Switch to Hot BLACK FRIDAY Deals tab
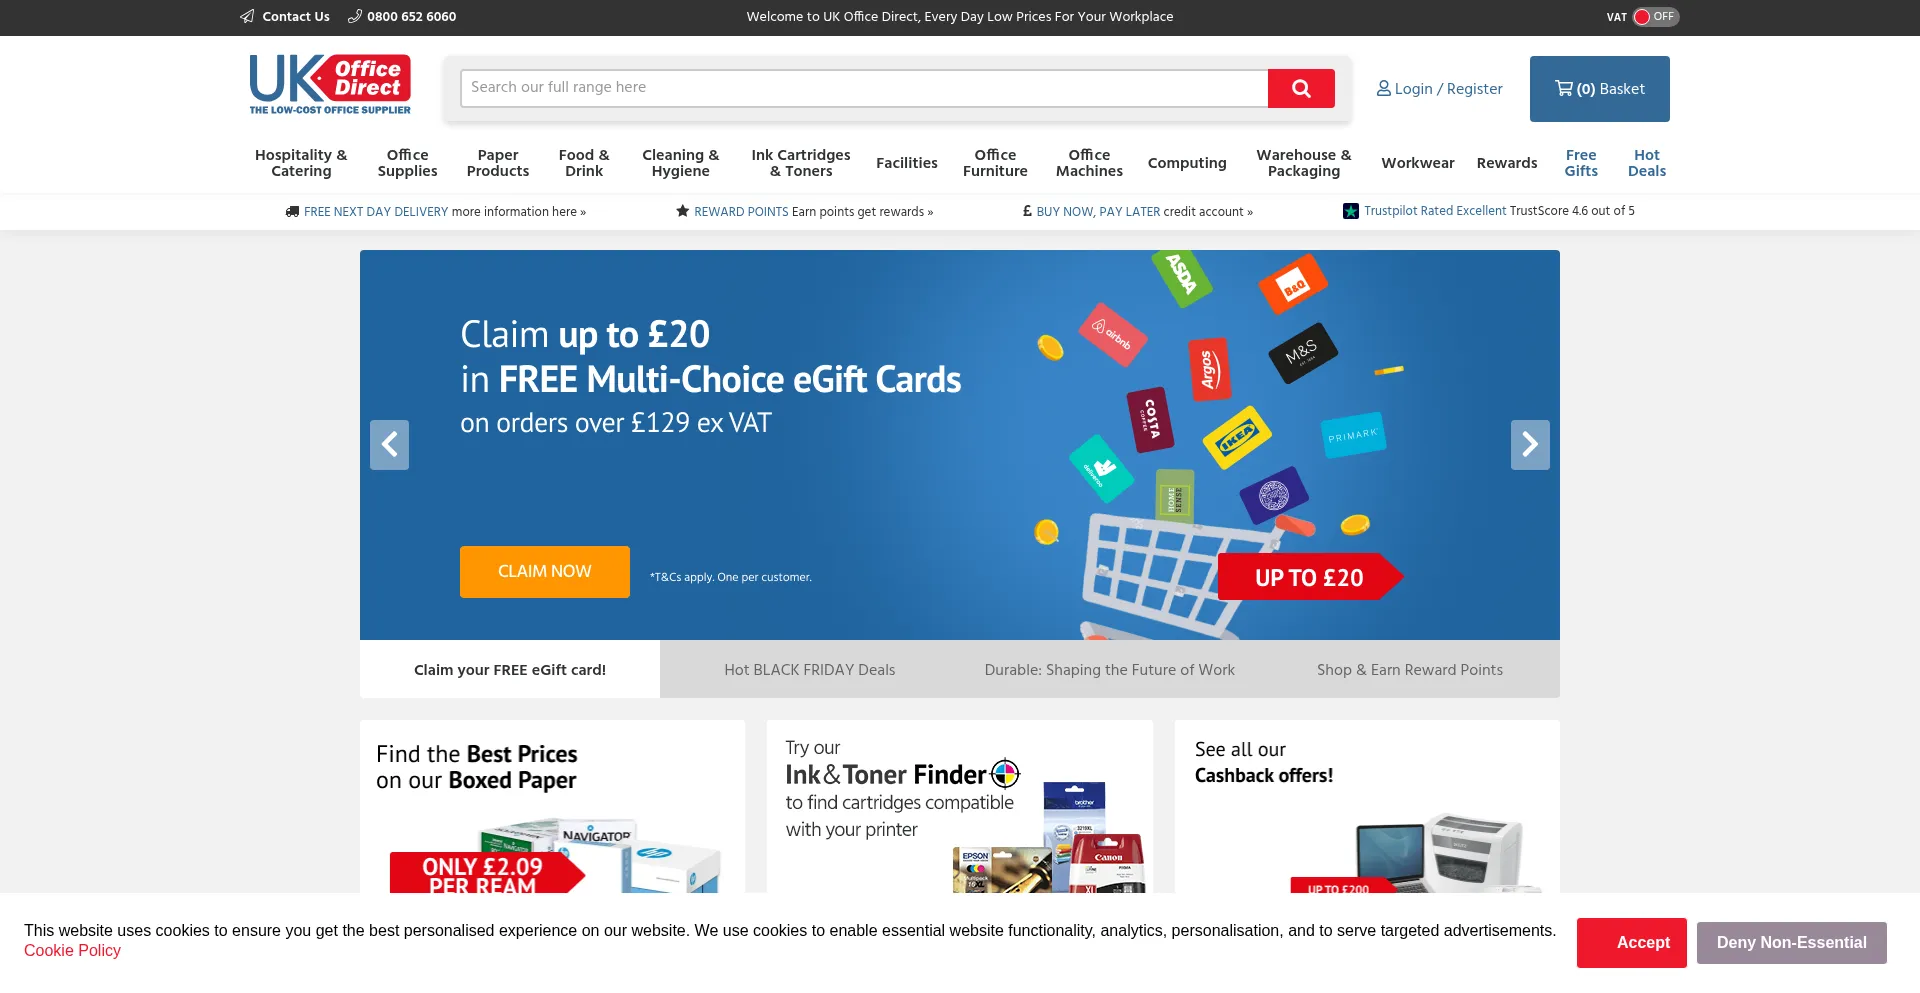Image resolution: width=1920 pixels, height=993 pixels. click(x=810, y=669)
